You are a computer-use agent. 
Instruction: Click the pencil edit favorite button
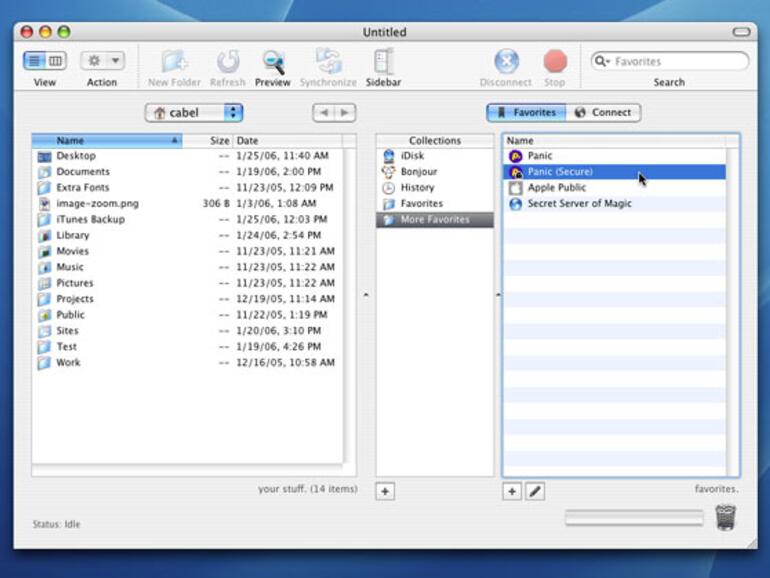tap(535, 491)
